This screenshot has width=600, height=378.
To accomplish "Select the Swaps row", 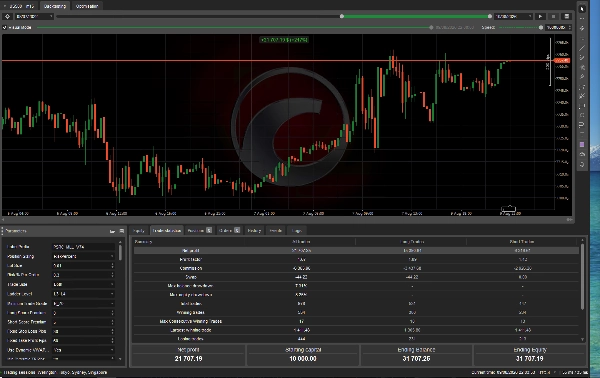I will (x=356, y=277).
